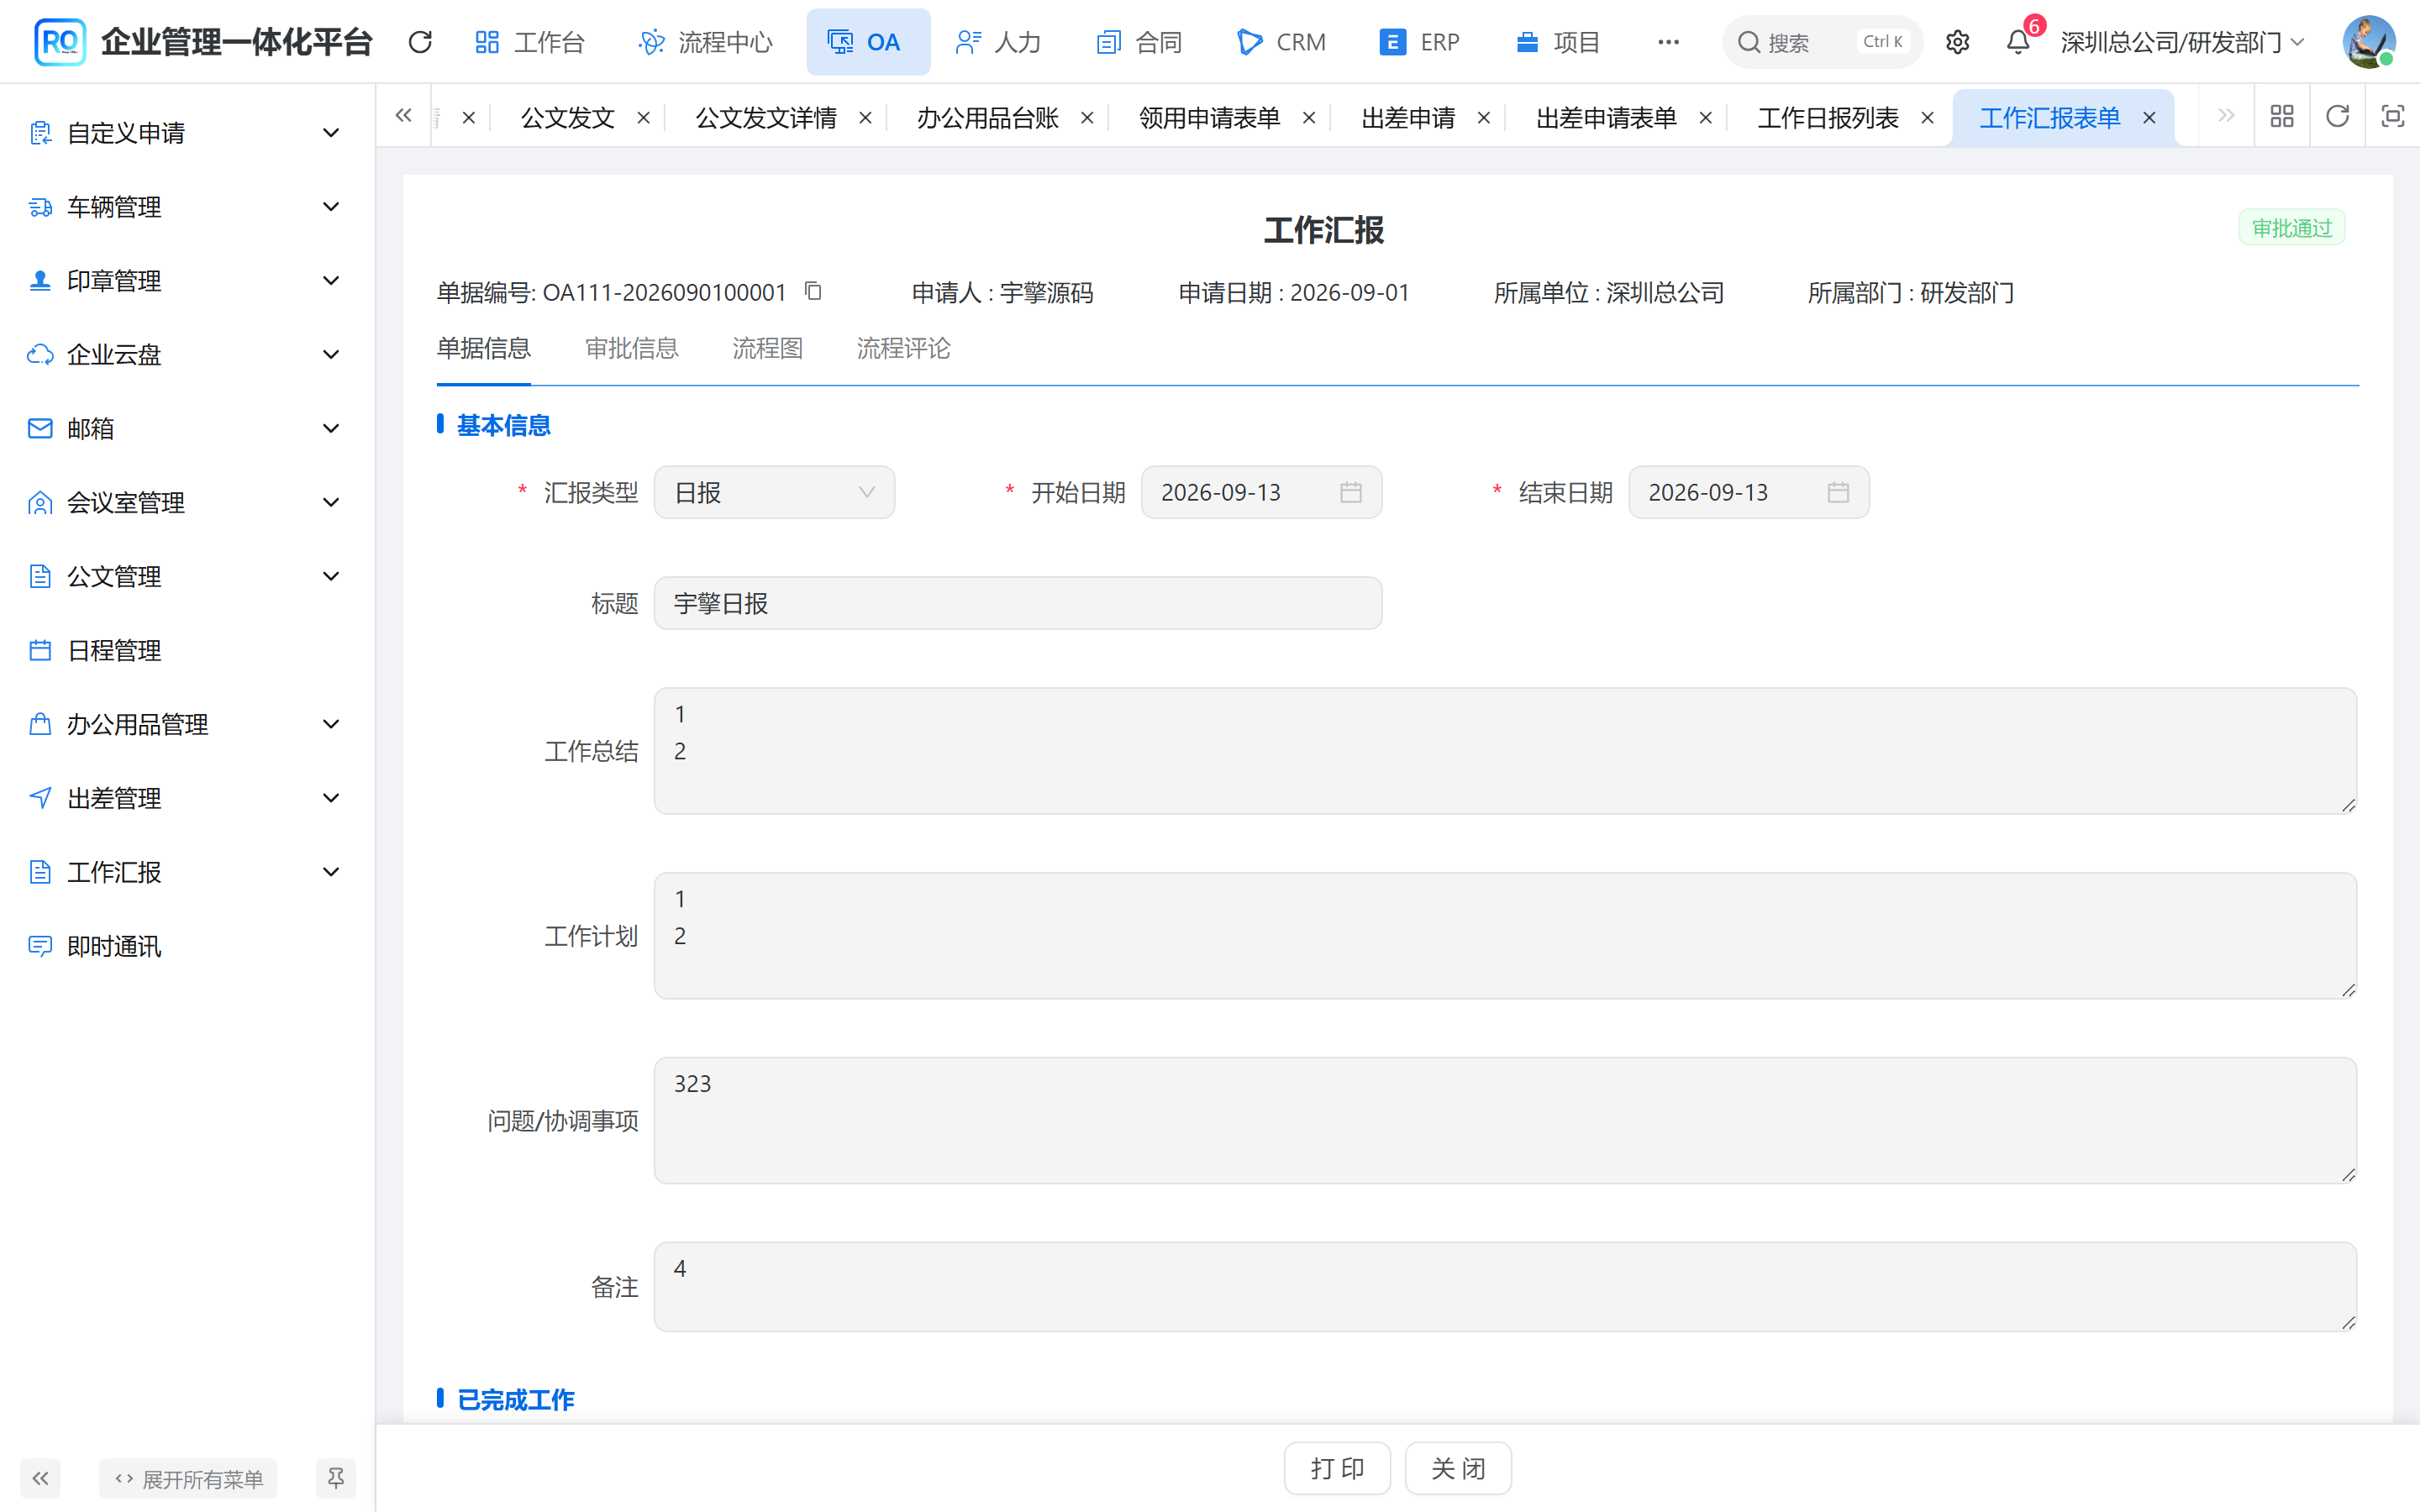Viewport: 2420px width, 1512px height.
Task: Open the more modules ellipsis menu
Action: tap(1668, 42)
